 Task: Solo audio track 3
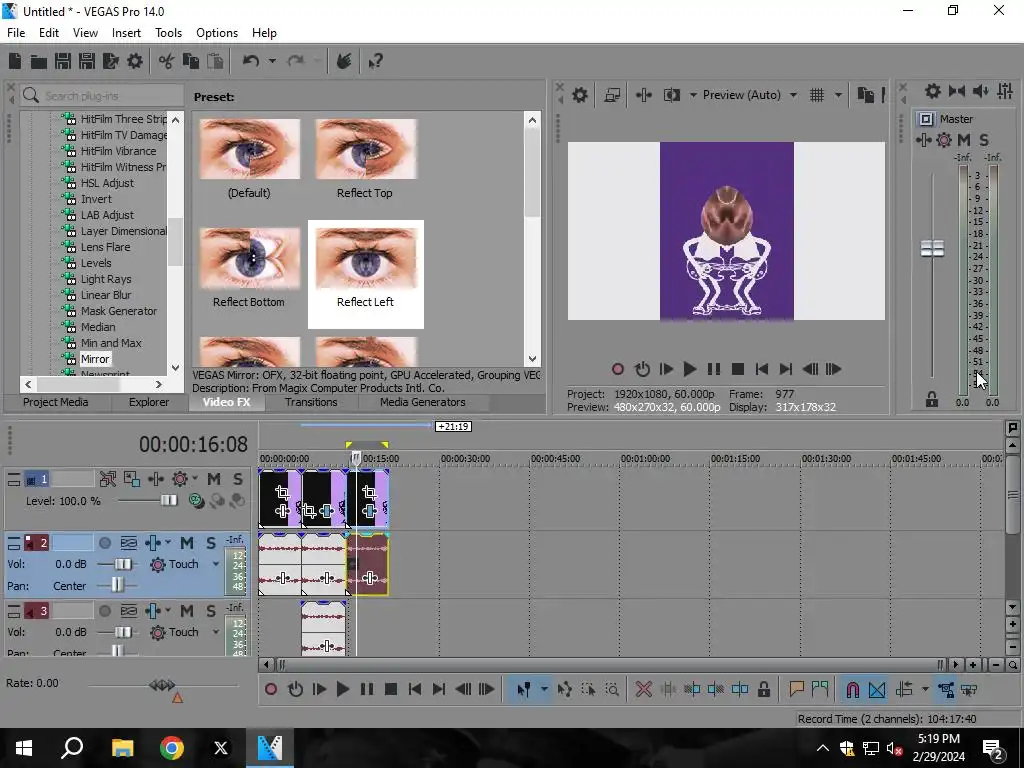pyautogui.click(x=210, y=611)
